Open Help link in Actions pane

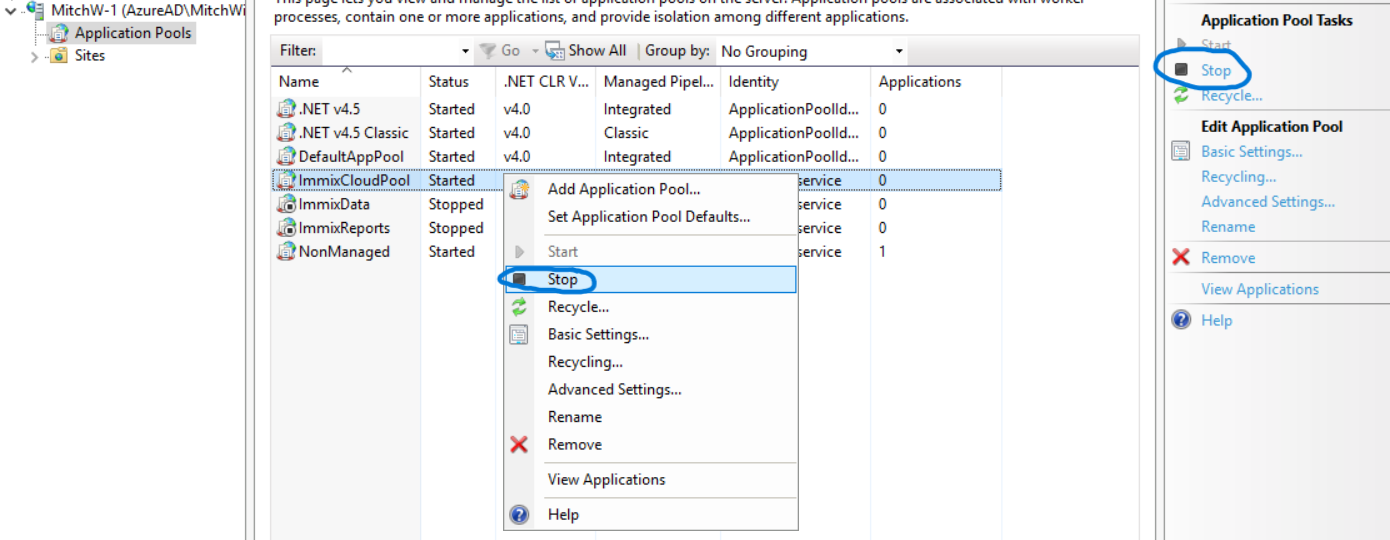(x=1217, y=321)
